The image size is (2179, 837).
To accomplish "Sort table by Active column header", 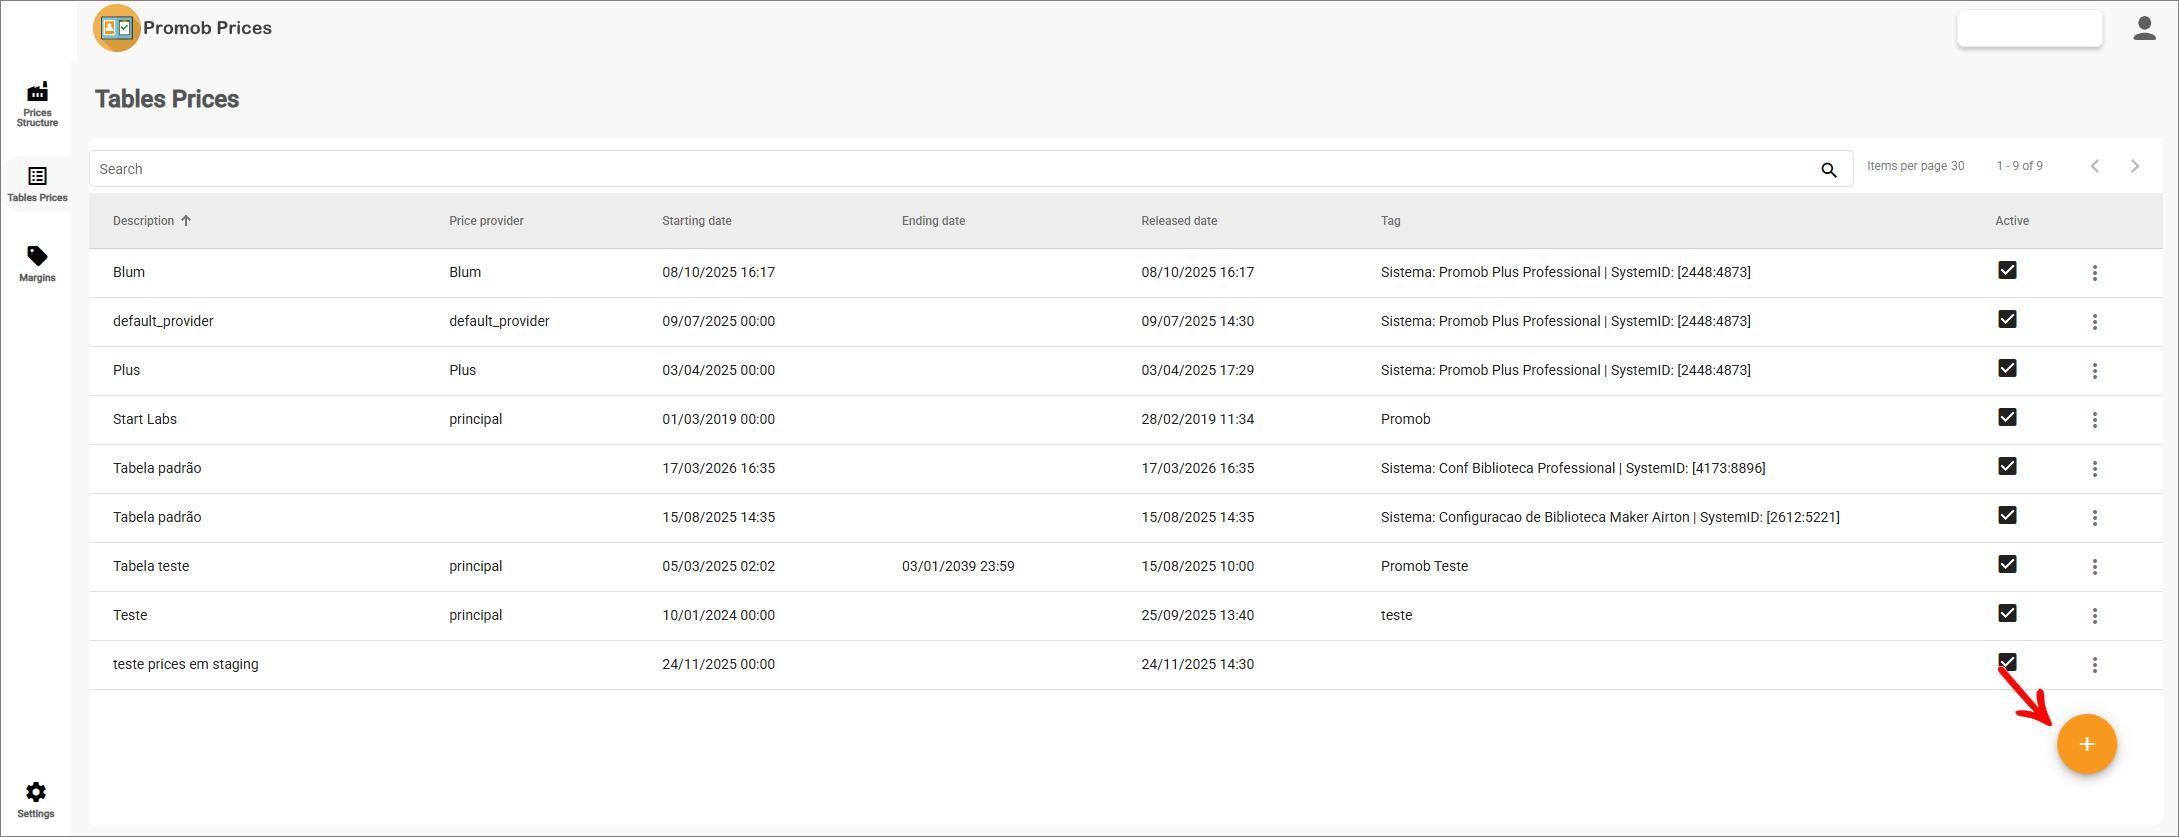I will click(2012, 221).
